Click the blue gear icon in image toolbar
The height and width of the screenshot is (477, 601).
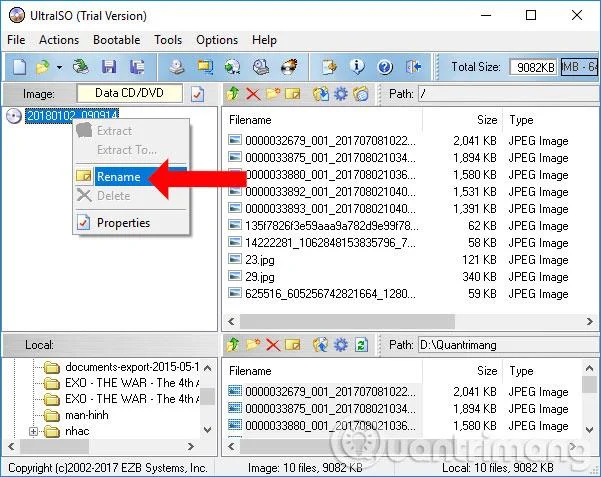(341, 94)
